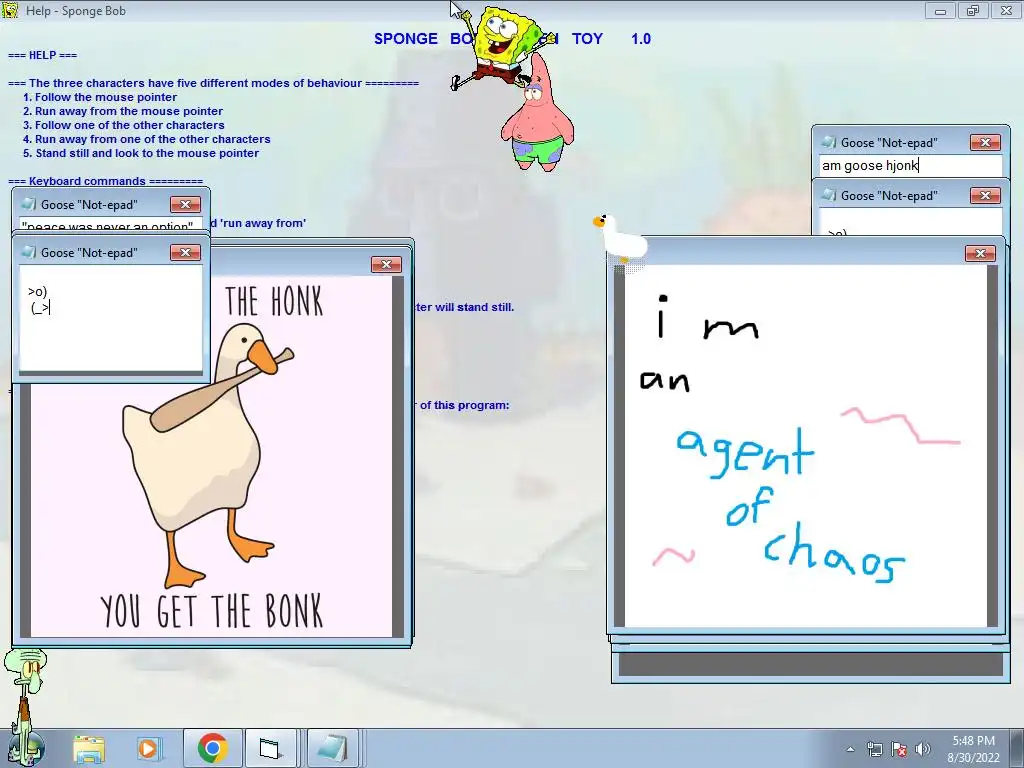This screenshot has width=1024, height=768.
Task: Click the title bar icon of the right lower Not-epad
Action: [829, 195]
